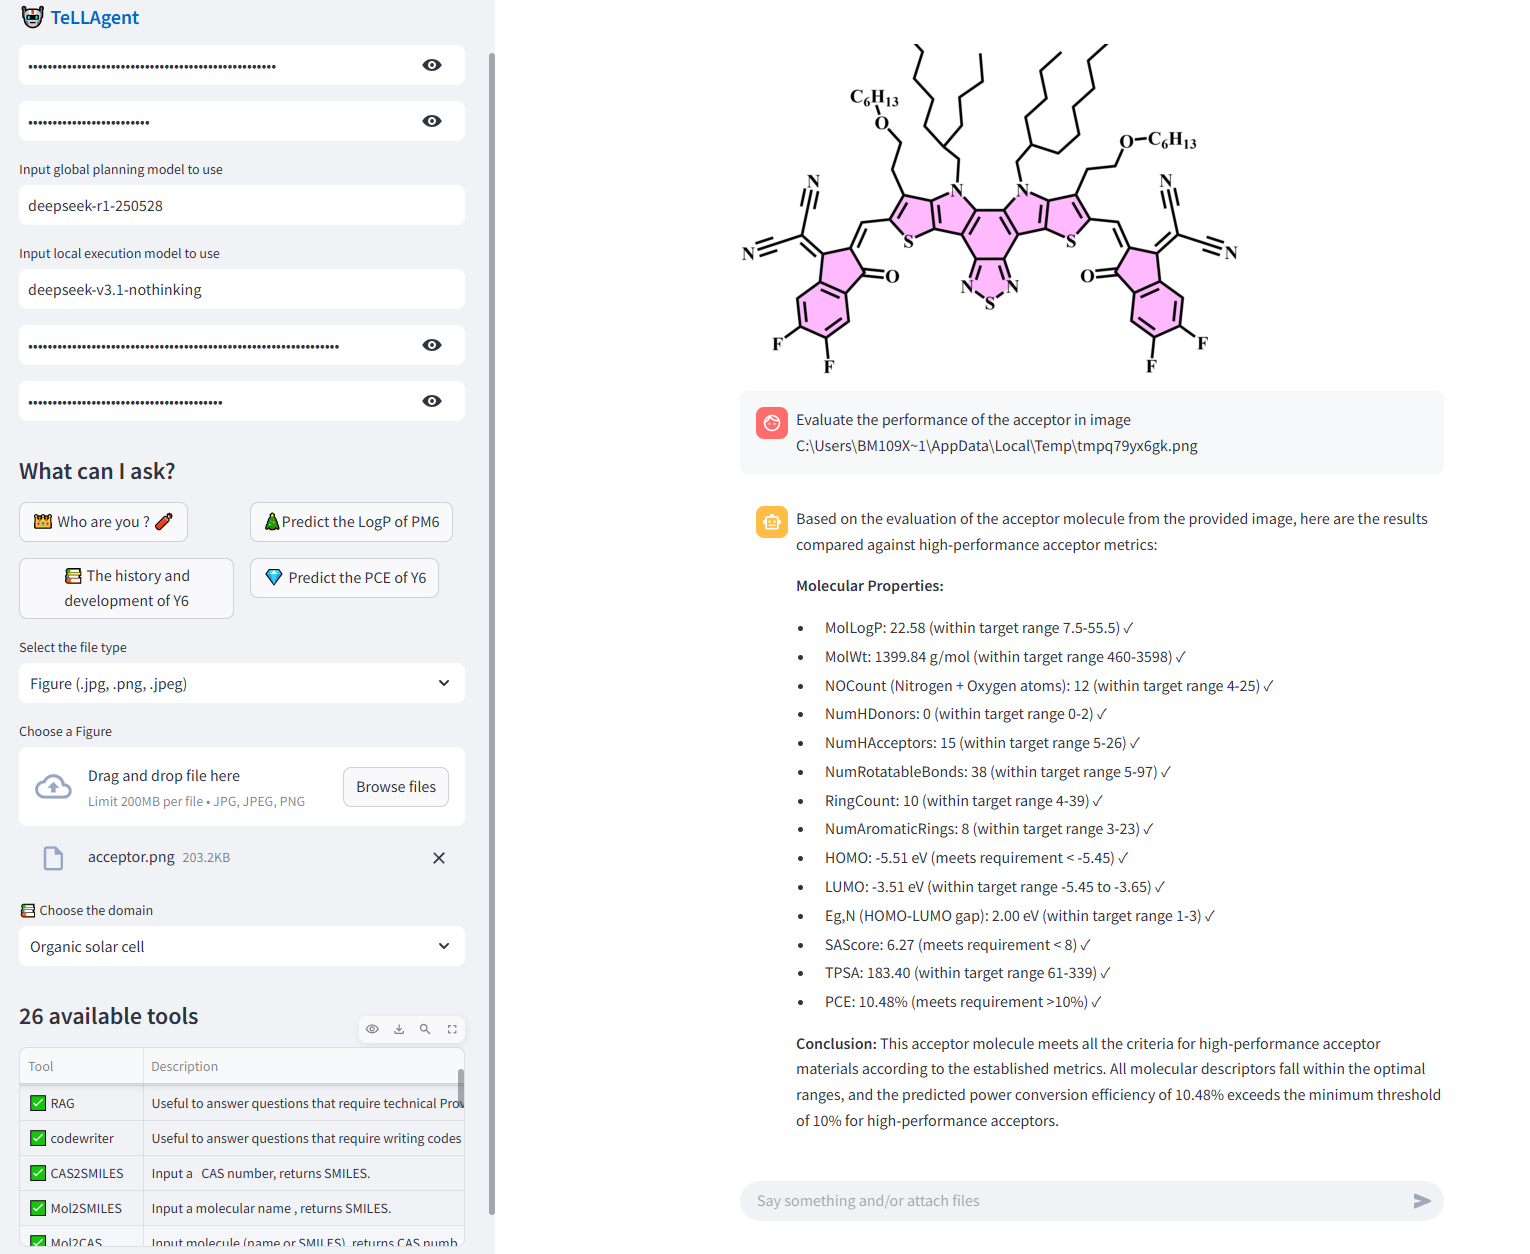This screenshot has height=1254, width=1530.
Task: Click the 'Who are you ?' example
Action: tap(103, 522)
